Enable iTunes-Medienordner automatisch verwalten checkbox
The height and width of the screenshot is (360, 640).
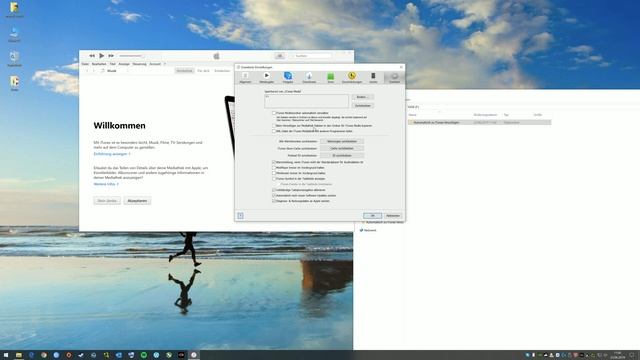point(274,113)
